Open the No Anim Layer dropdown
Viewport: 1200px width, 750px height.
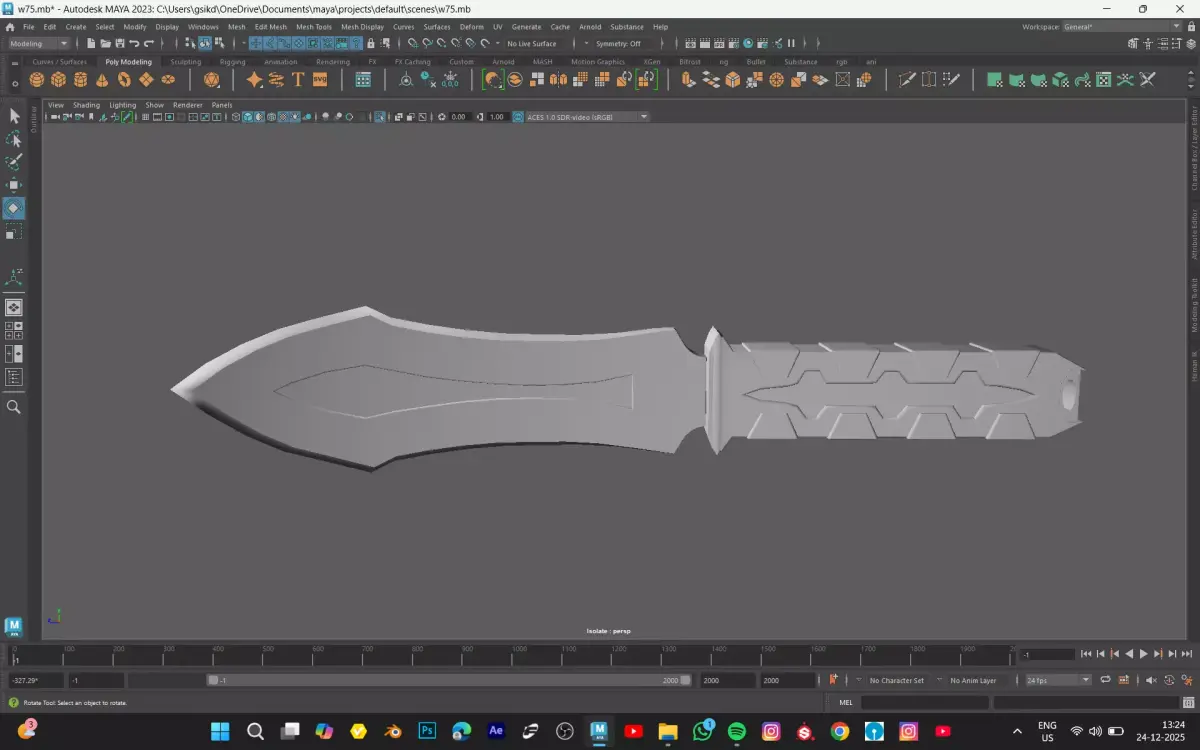click(973, 680)
